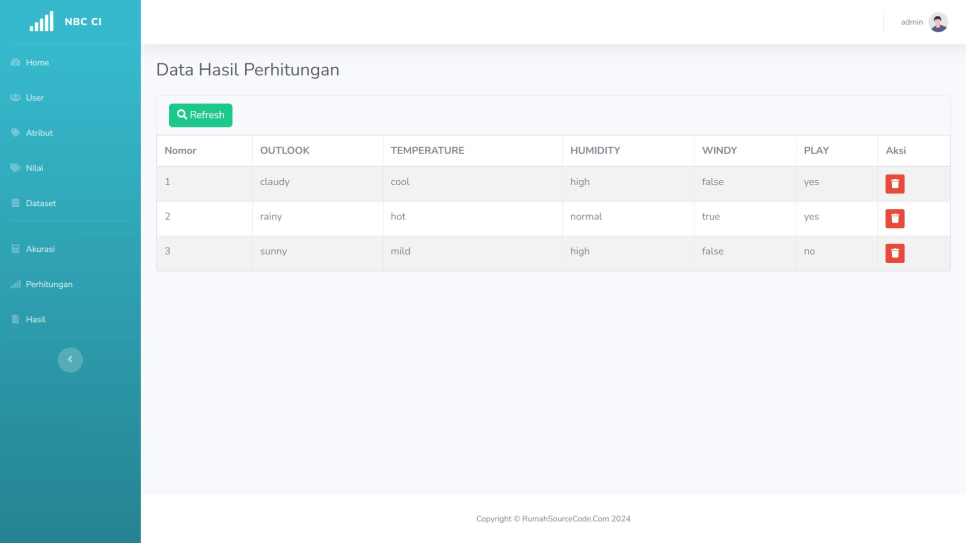Delete row 1 with the trash icon
The width and height of the screenshot is (966, 543).
point(894,184)
